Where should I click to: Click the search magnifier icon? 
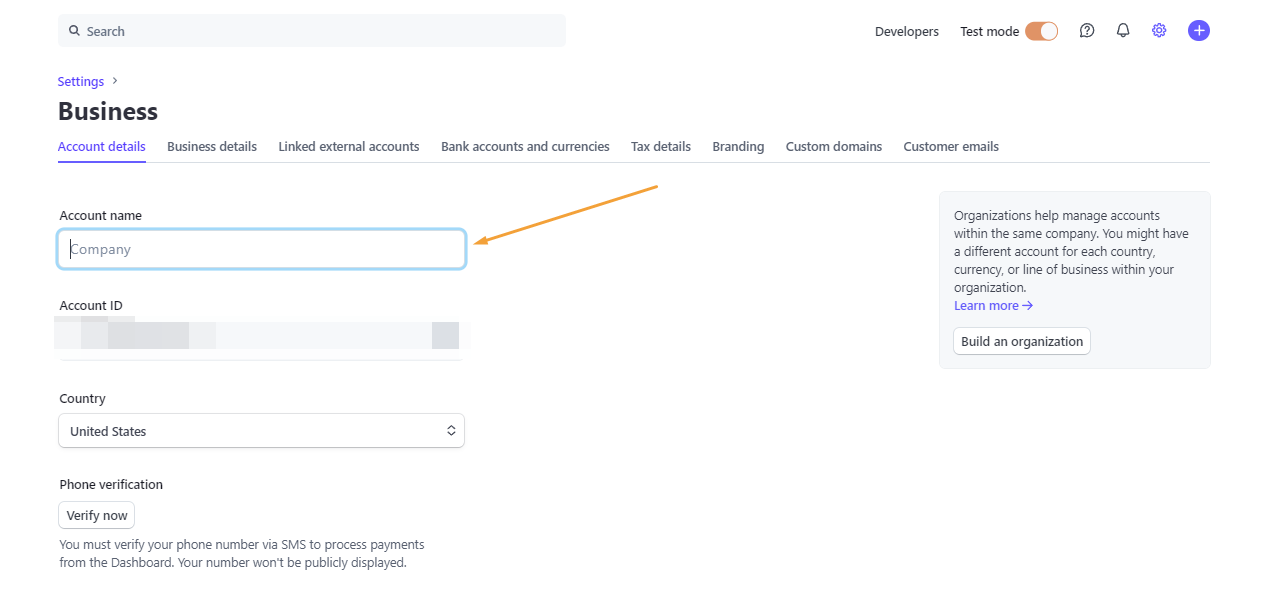[74, 31]
